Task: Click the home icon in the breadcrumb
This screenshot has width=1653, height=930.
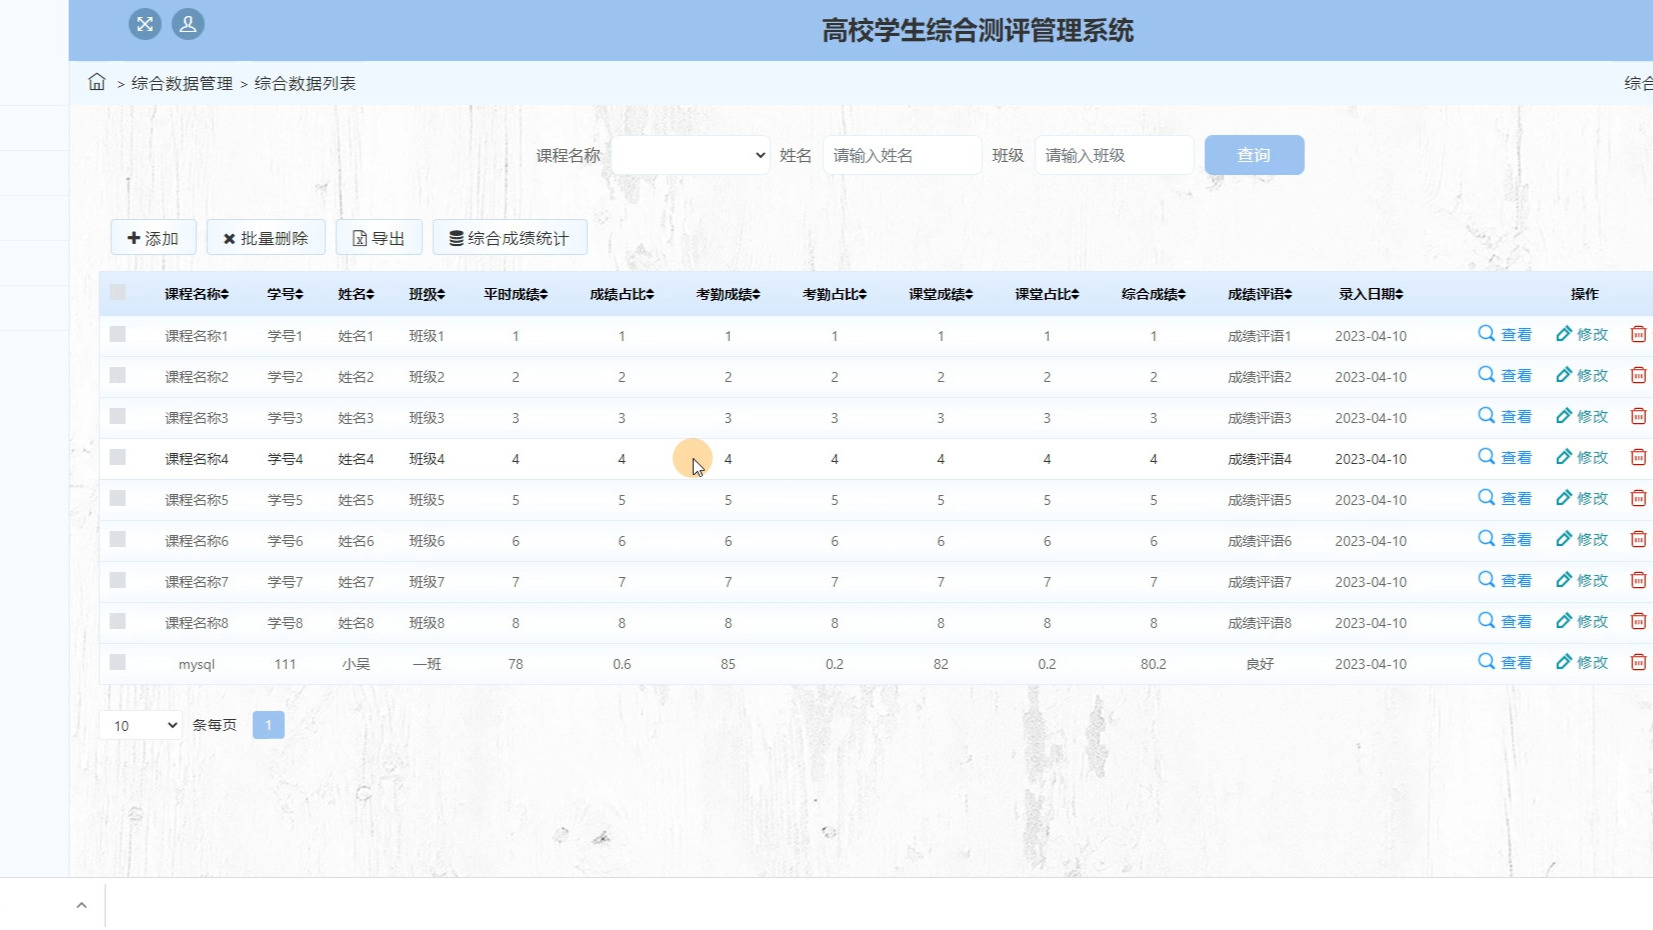Action: [x=96, y=83]
